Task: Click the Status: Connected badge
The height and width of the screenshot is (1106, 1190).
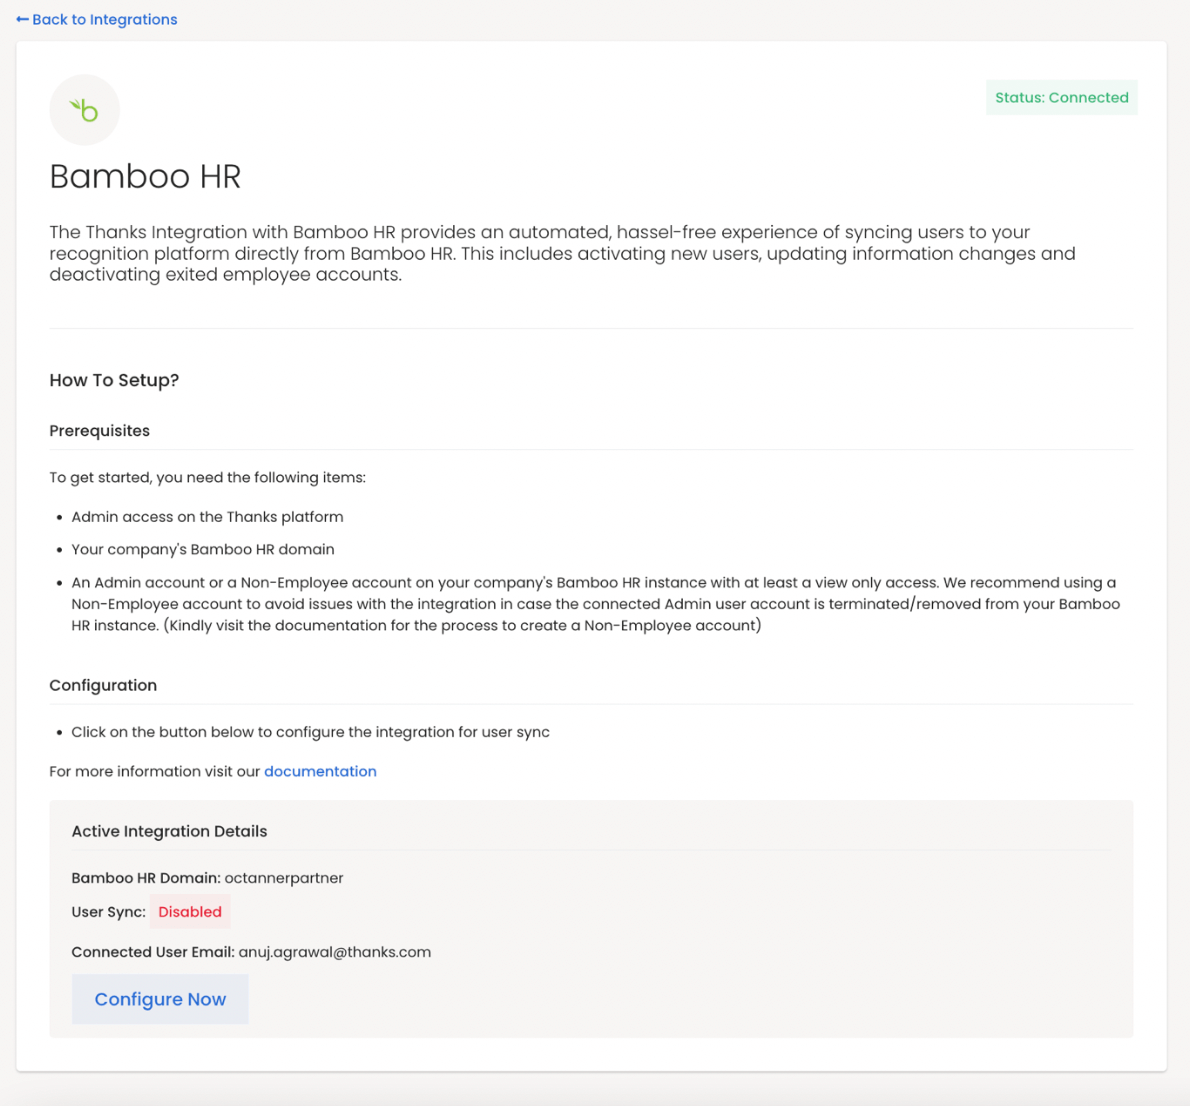Action: 1061,98
